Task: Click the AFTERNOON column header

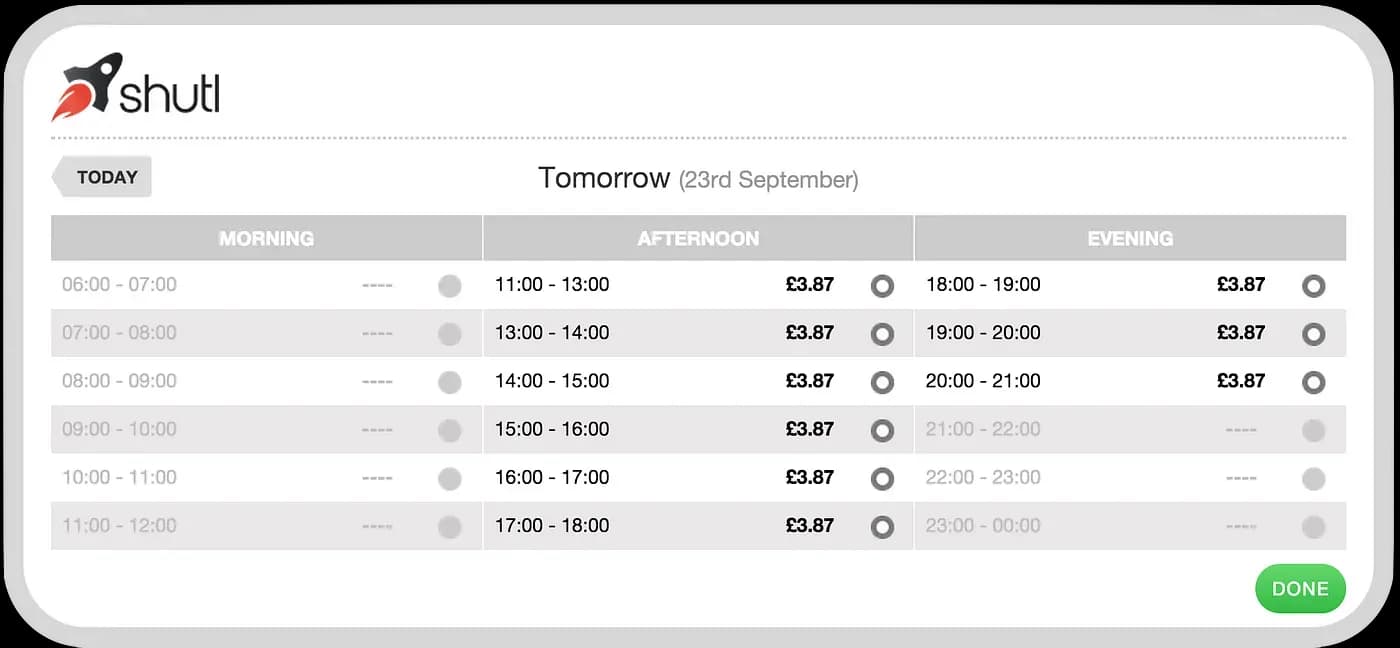Action: 698,238
